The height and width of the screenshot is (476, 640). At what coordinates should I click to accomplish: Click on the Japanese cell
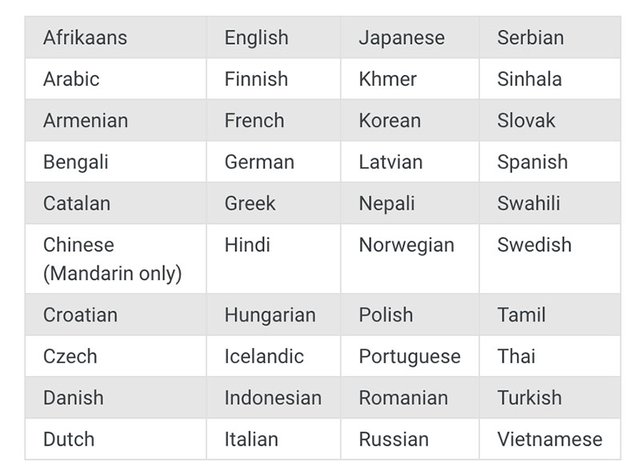(x=401, y=38)
